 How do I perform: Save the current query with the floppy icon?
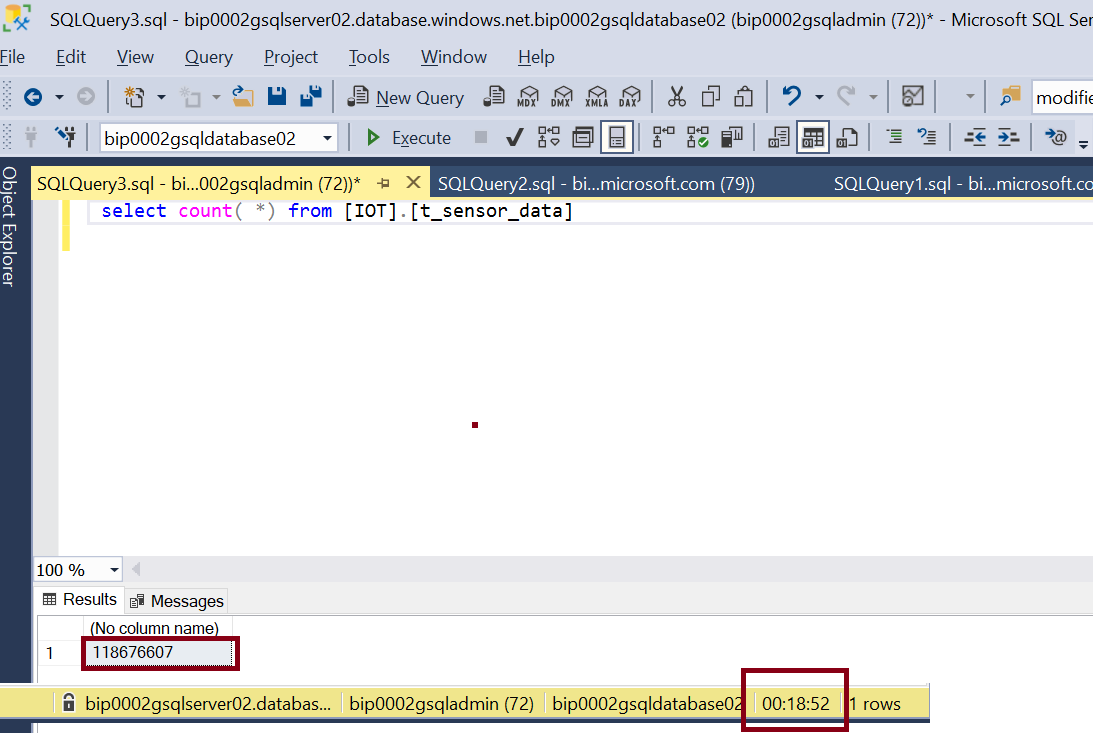pos(277,97)
